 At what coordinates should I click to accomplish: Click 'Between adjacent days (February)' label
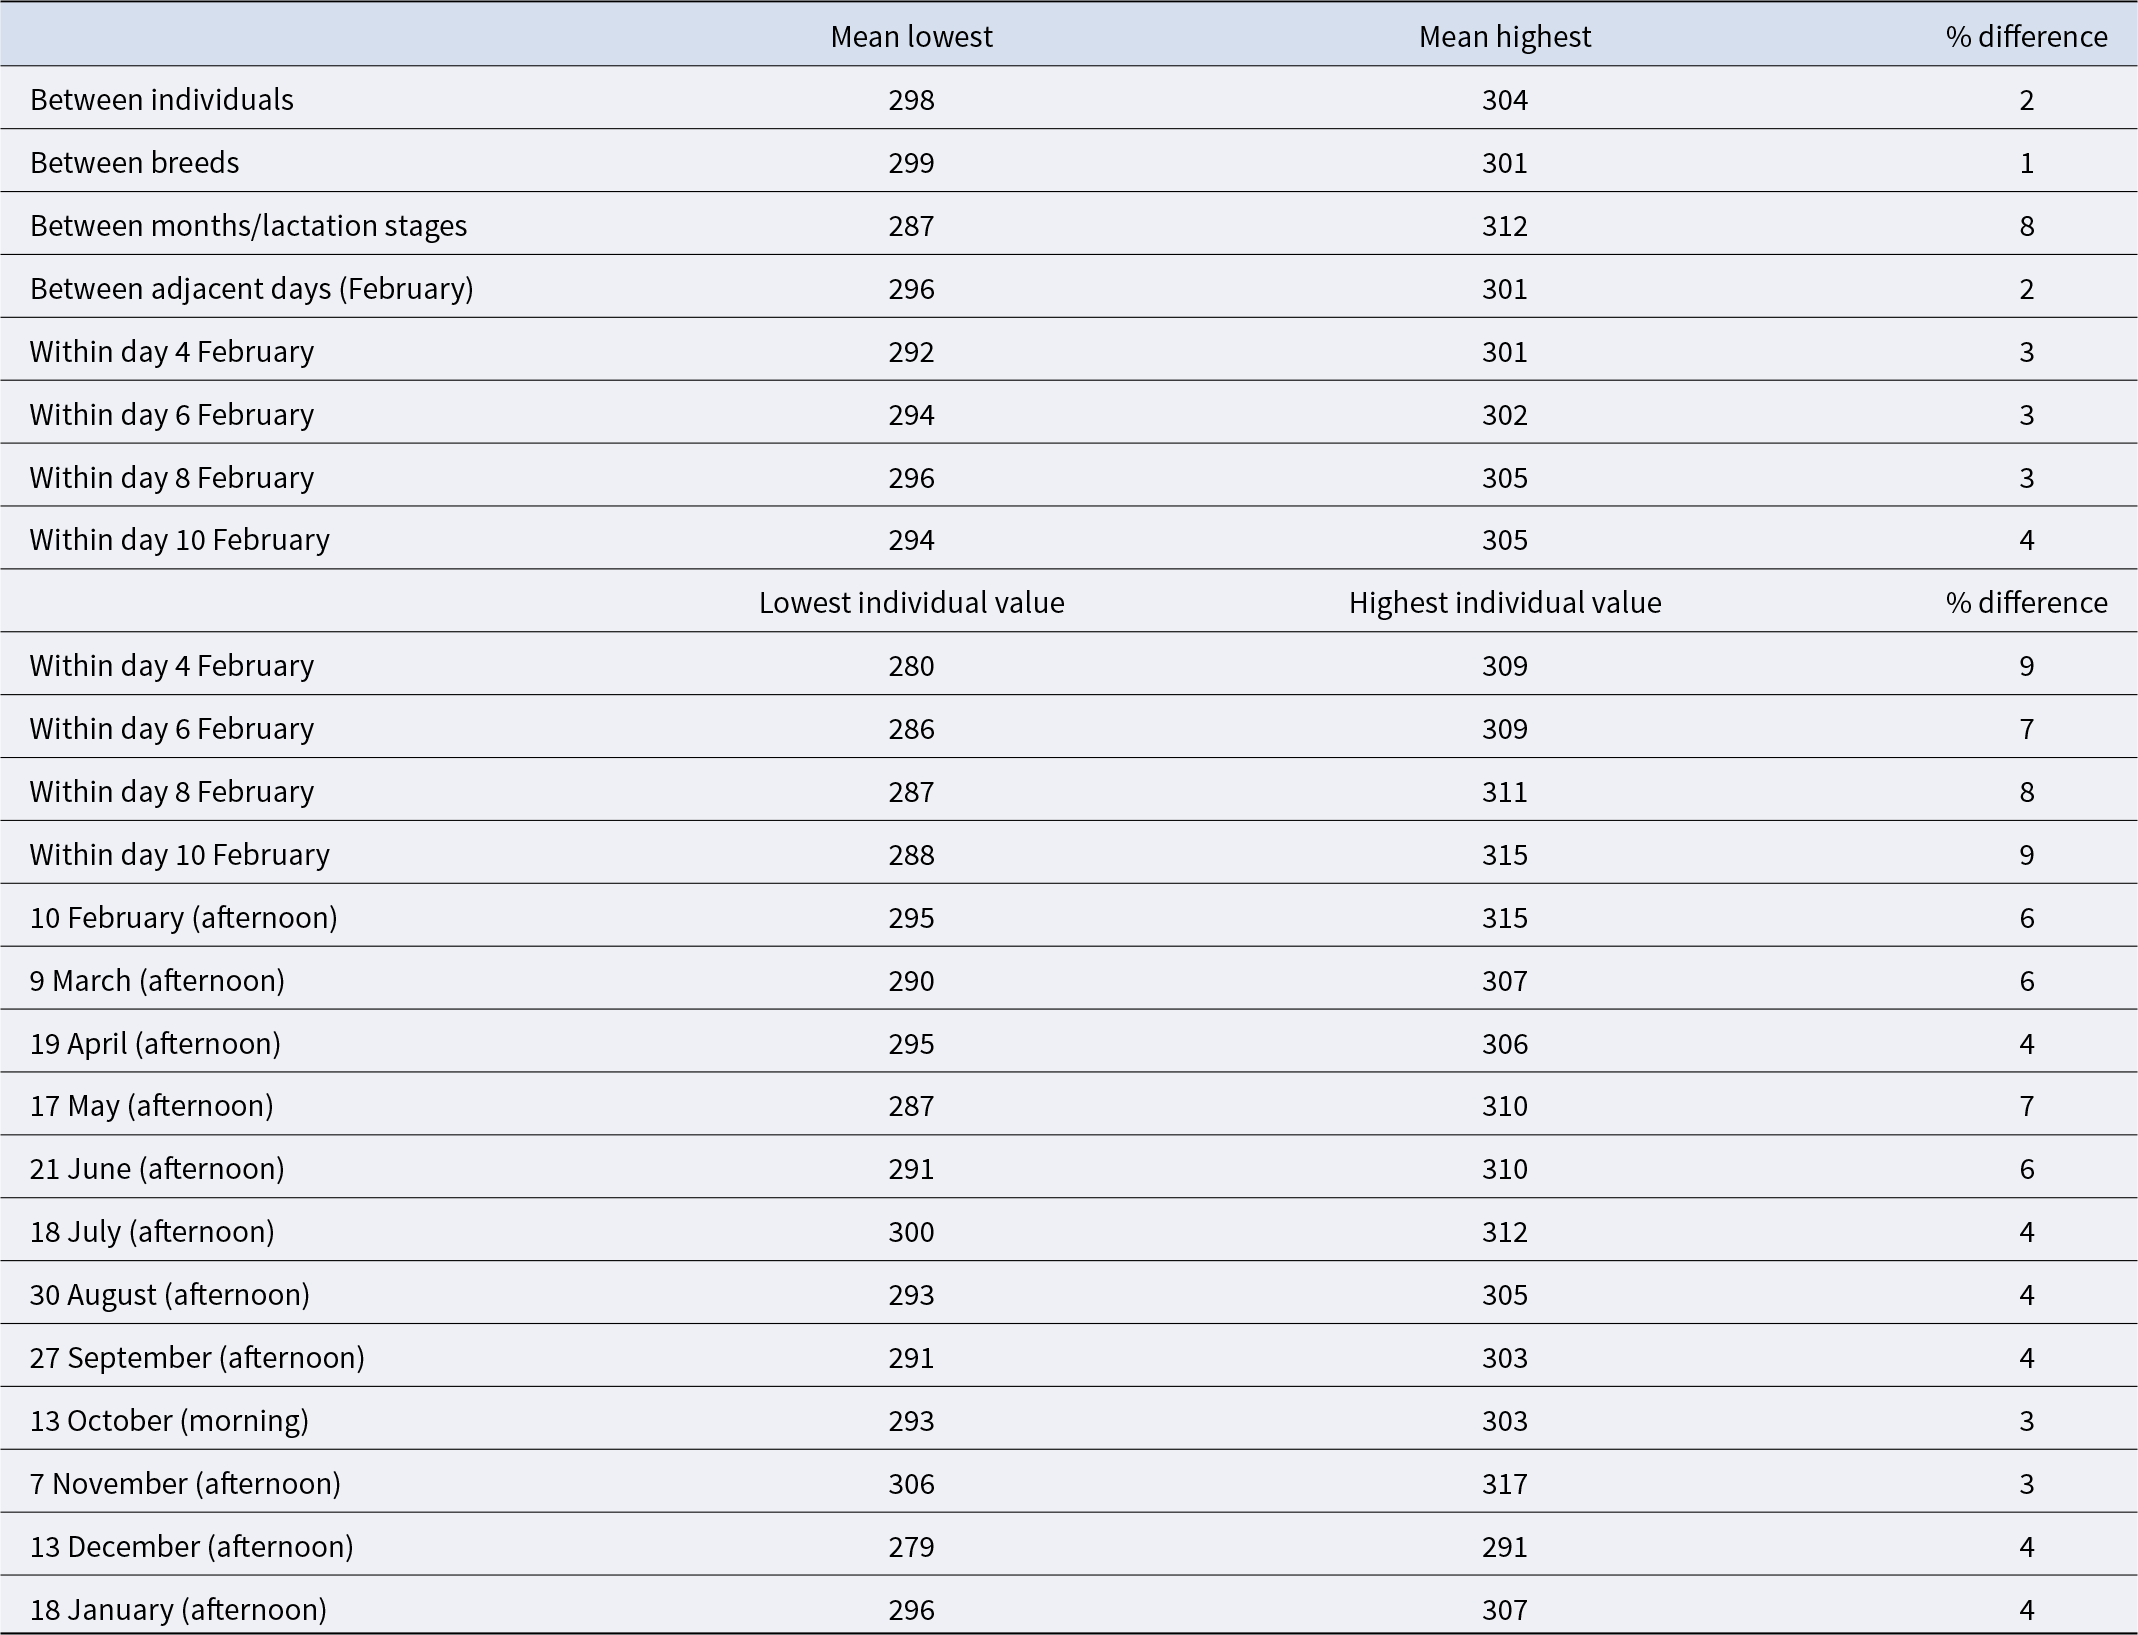click(251, 289)
